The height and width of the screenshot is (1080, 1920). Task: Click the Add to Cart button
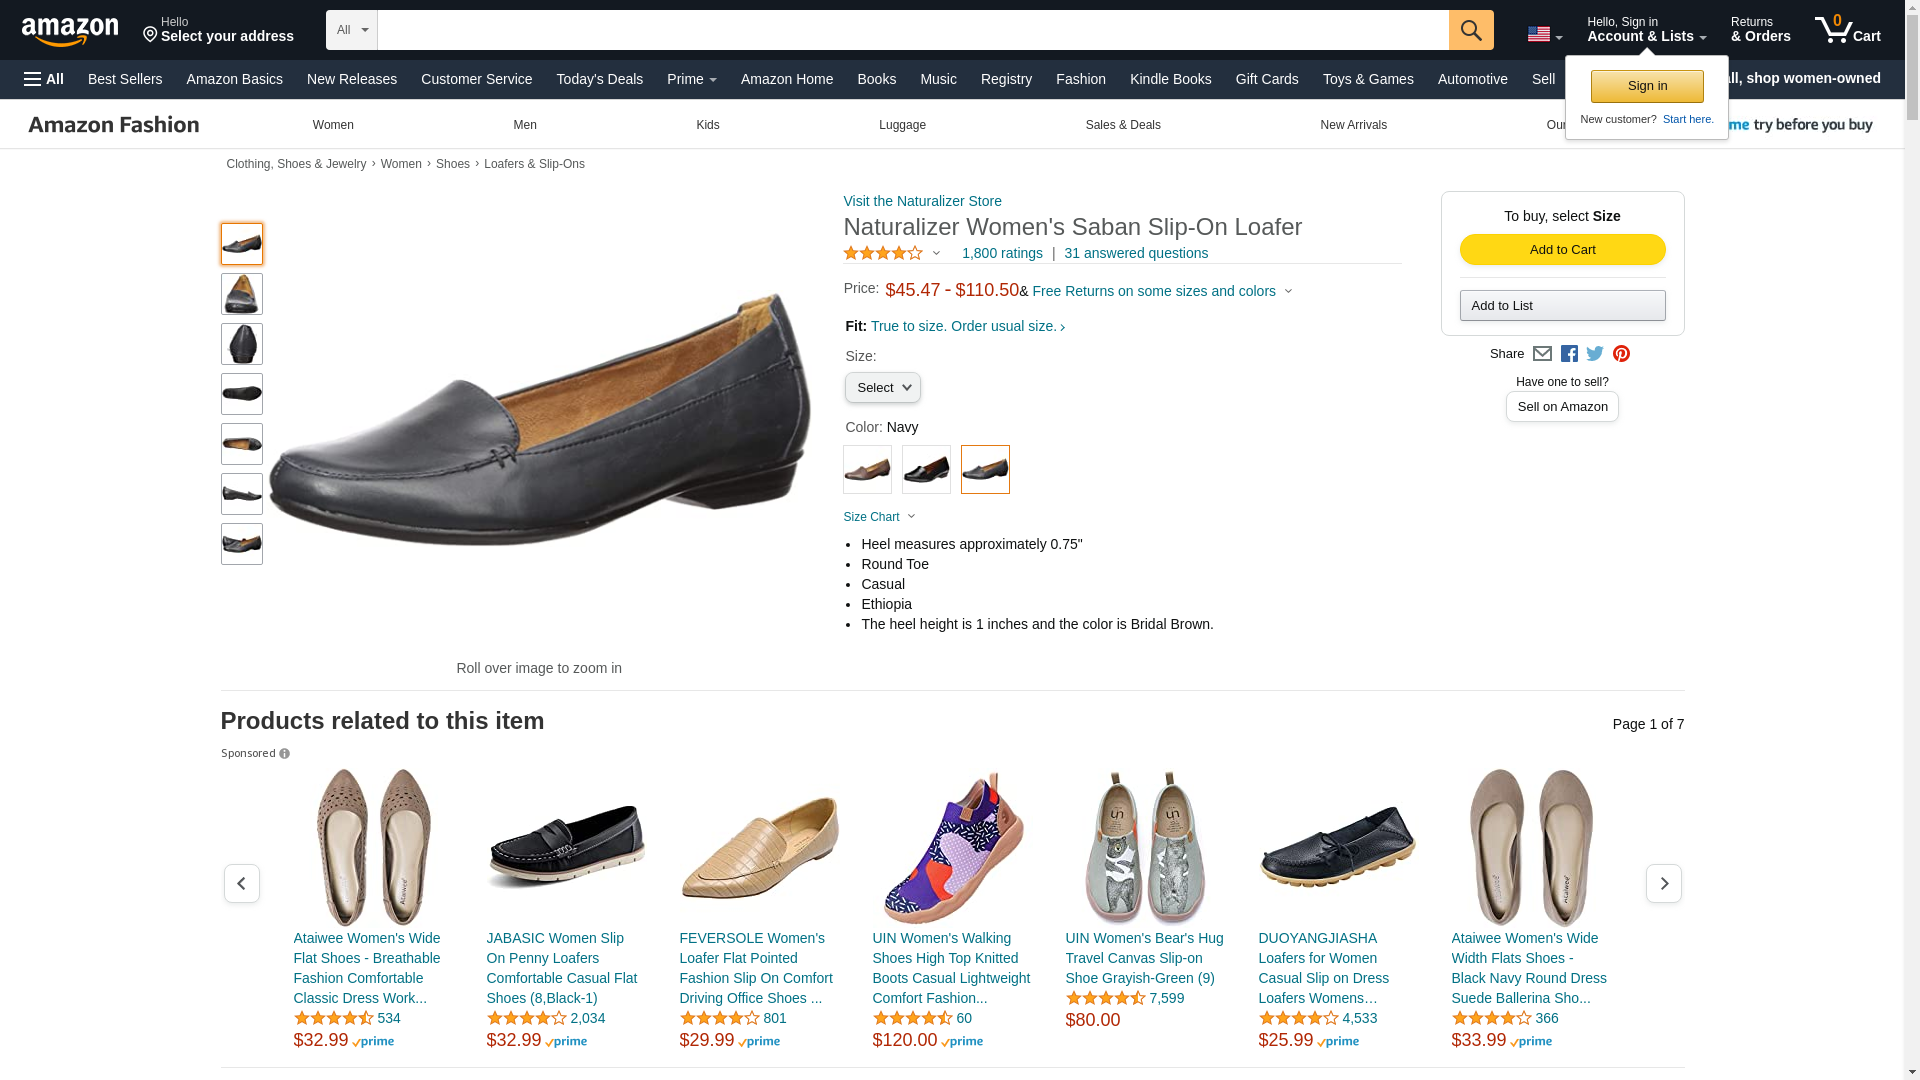[1562, 250]
